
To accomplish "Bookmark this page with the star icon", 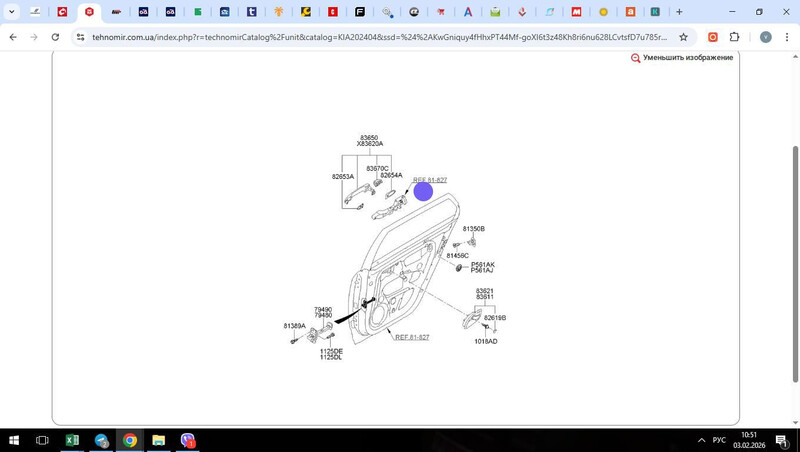I will coord(683,37).
